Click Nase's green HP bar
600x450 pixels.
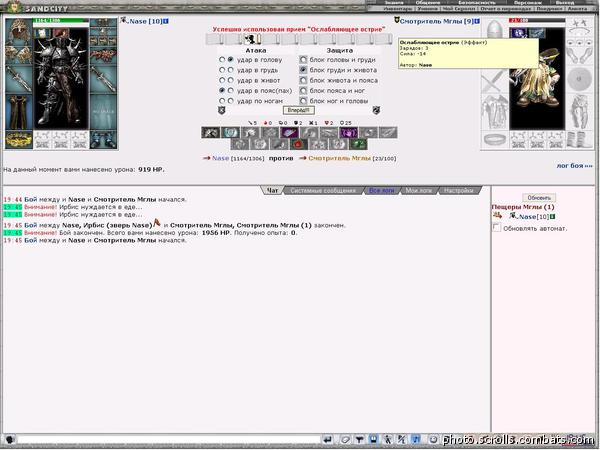coord(61,21)
